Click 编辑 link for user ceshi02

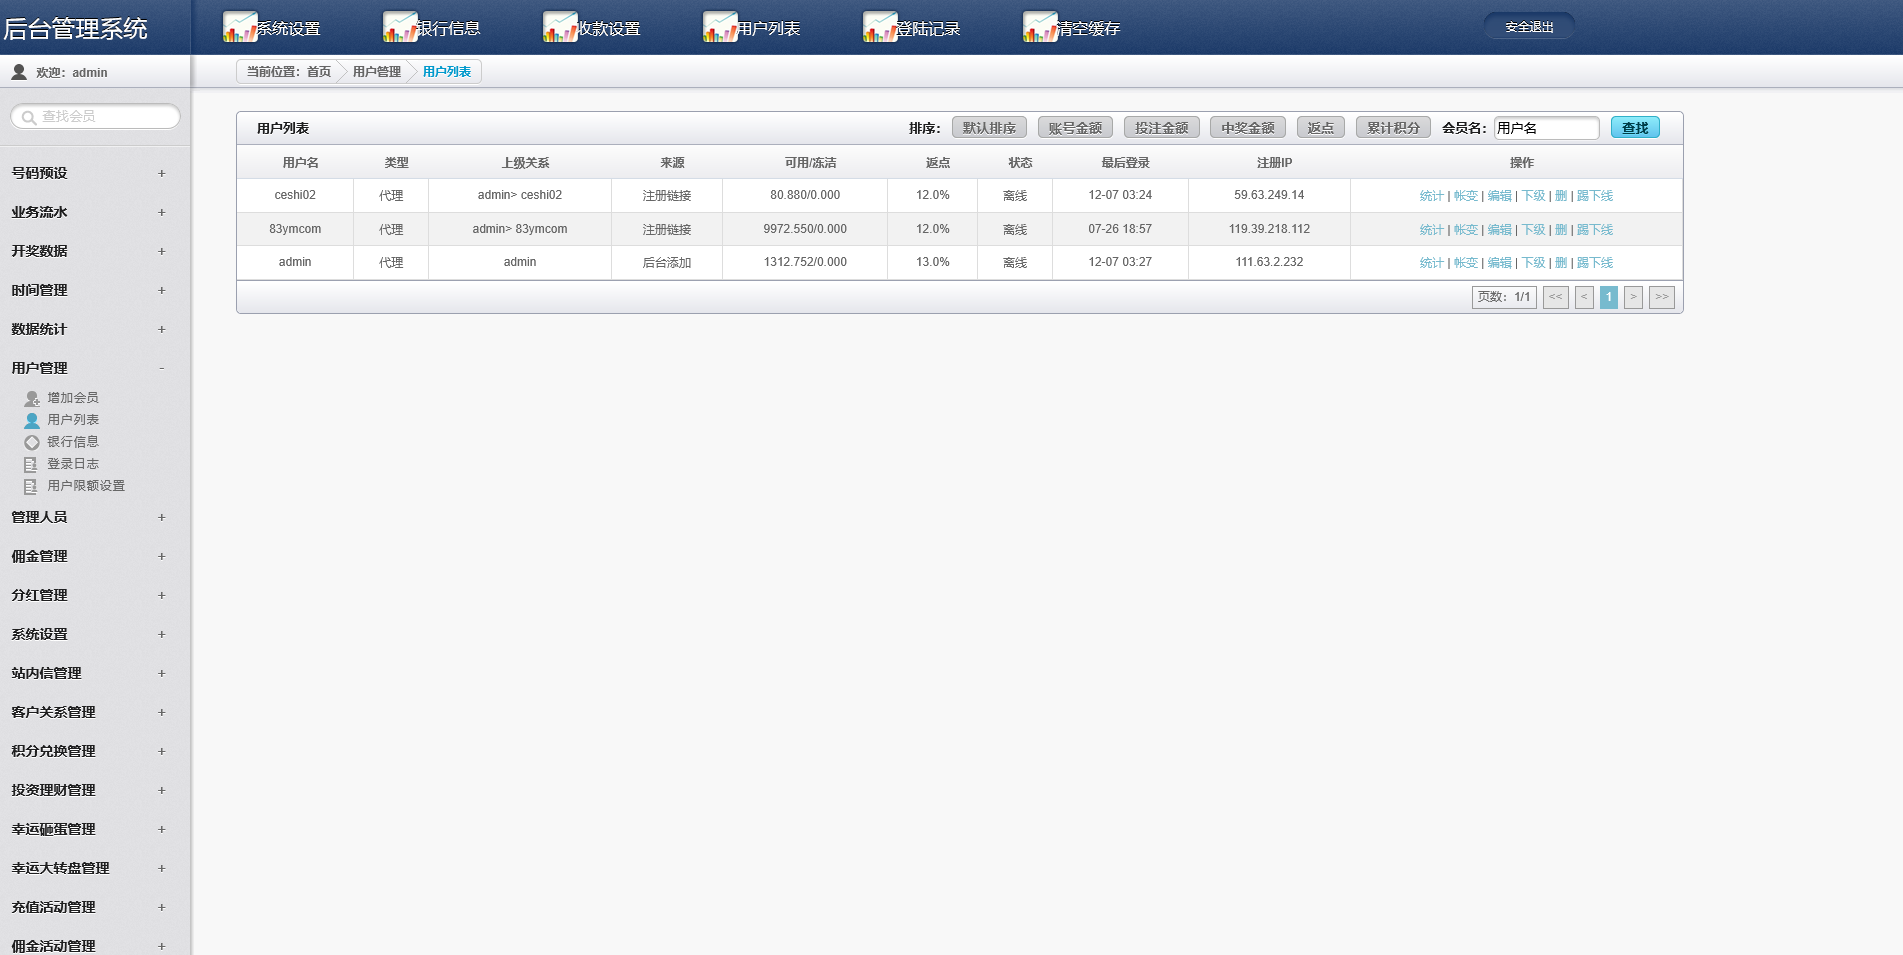coord(1499,196)
